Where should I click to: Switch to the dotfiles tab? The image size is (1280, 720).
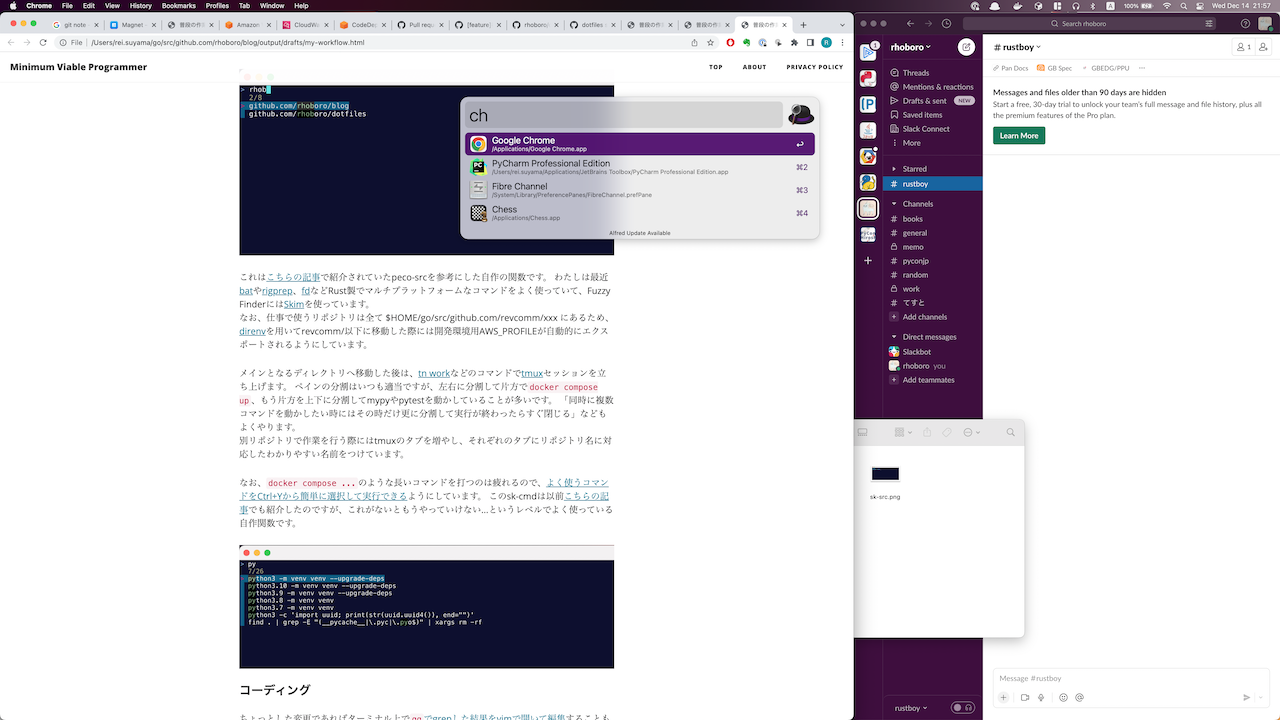(593, 24)
